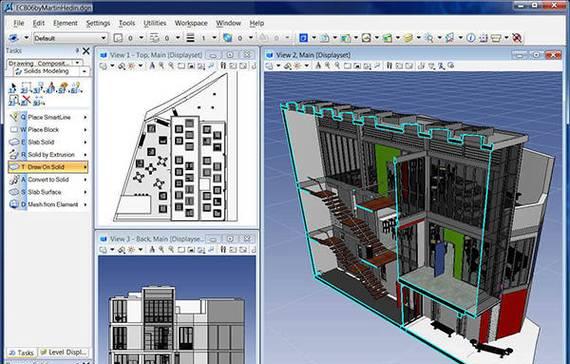
Task: Click the red X Delete Element tool
Action: pyautogui.click(x=26, y=100)
